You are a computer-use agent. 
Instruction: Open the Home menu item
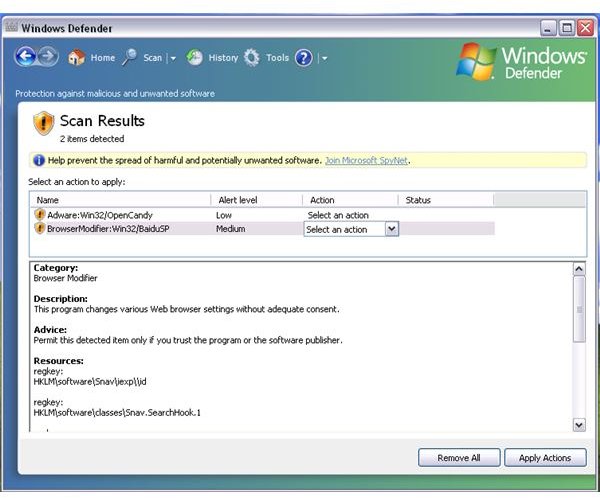tap(103, 58)
